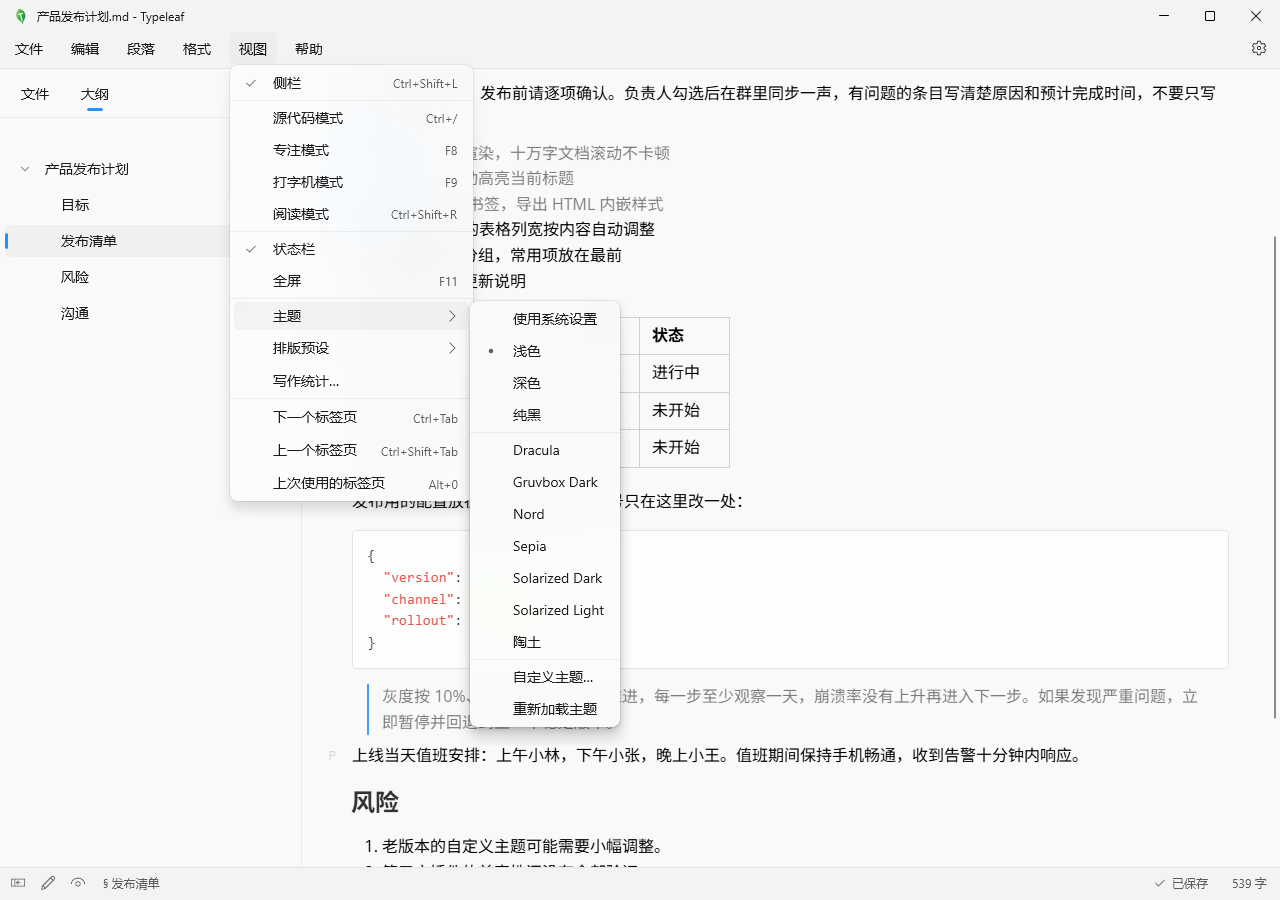1280x900 pixels.
Task: Choose 源代码模式 from the view menu
Action: pyautogui.click(x=351, y=118)
